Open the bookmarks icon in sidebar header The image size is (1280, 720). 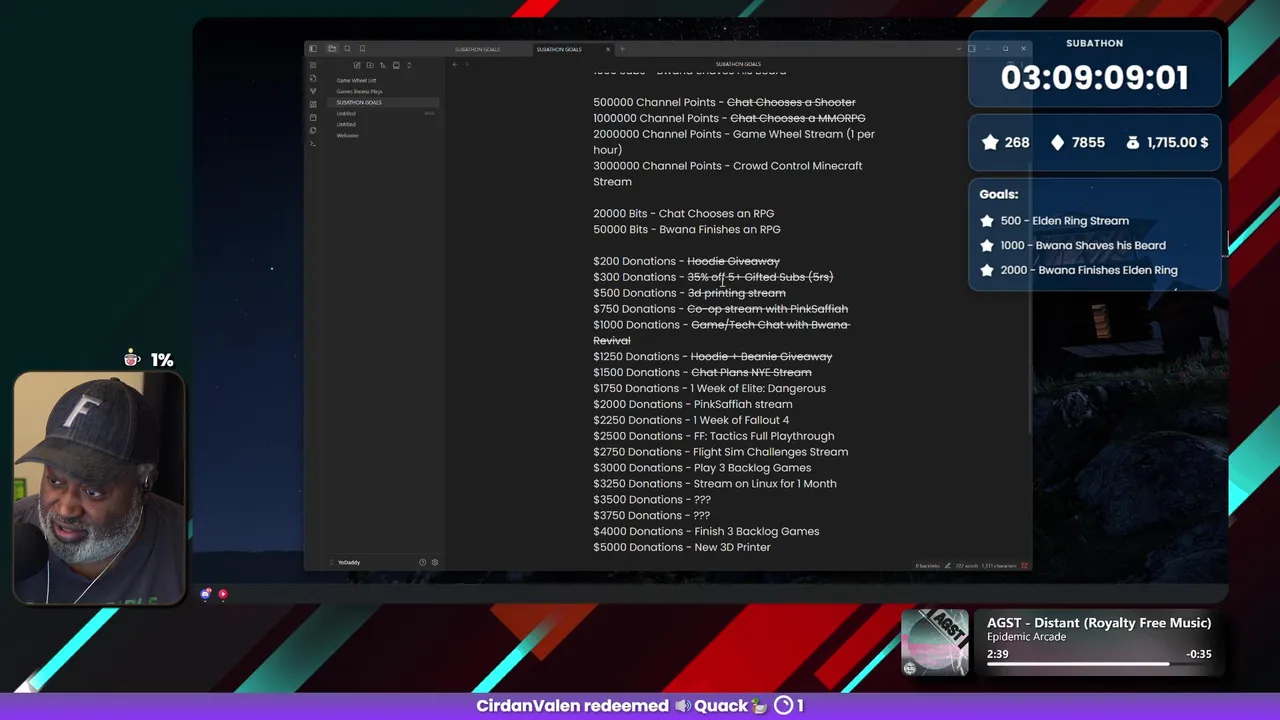click(x=362, y=49)
